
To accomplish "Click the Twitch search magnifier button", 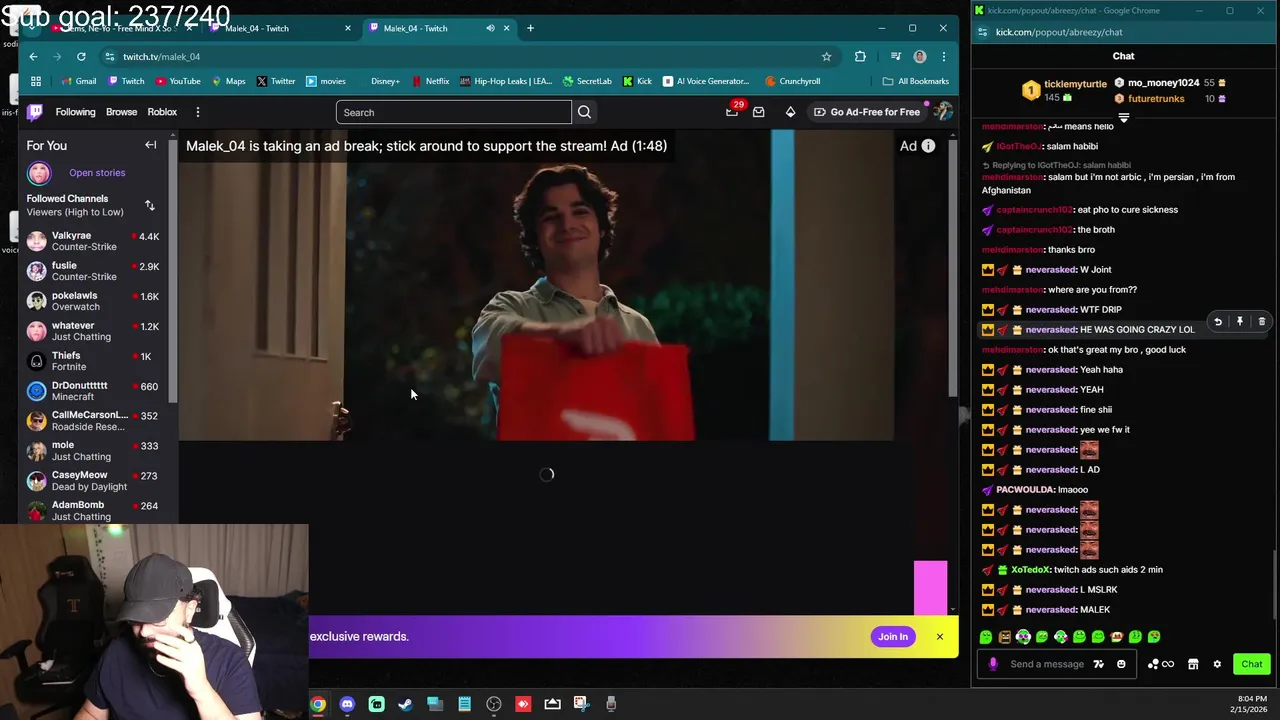I will click(584, 112).
